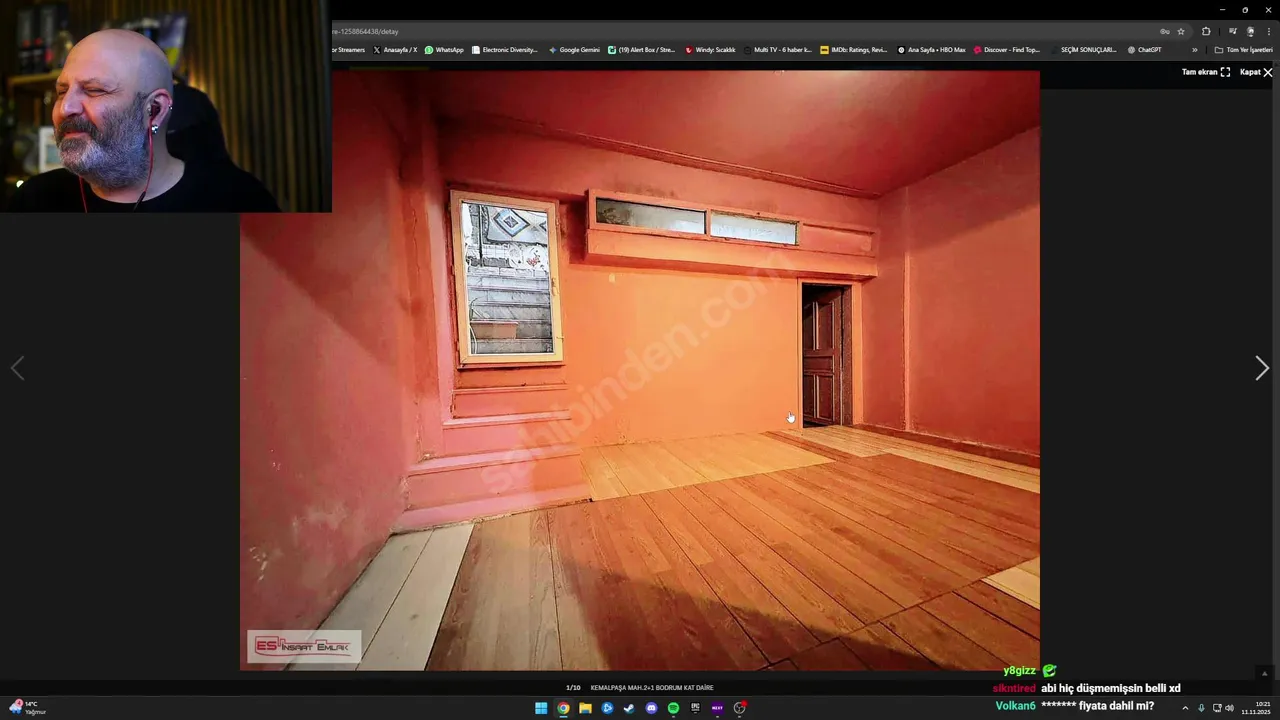Open the volume tray icon
Viewport: 1280px width, 720px height.
tap(1229, 708)
